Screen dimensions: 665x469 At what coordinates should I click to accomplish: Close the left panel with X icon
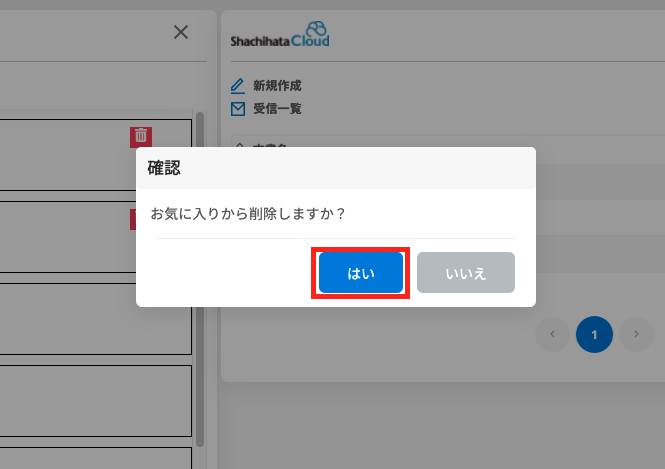coord(181,32)
